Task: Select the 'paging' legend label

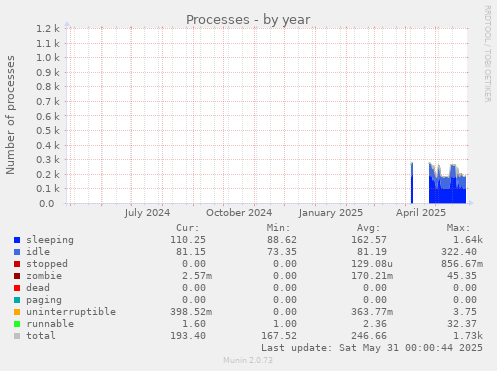Action: click(x=44, y=300)
